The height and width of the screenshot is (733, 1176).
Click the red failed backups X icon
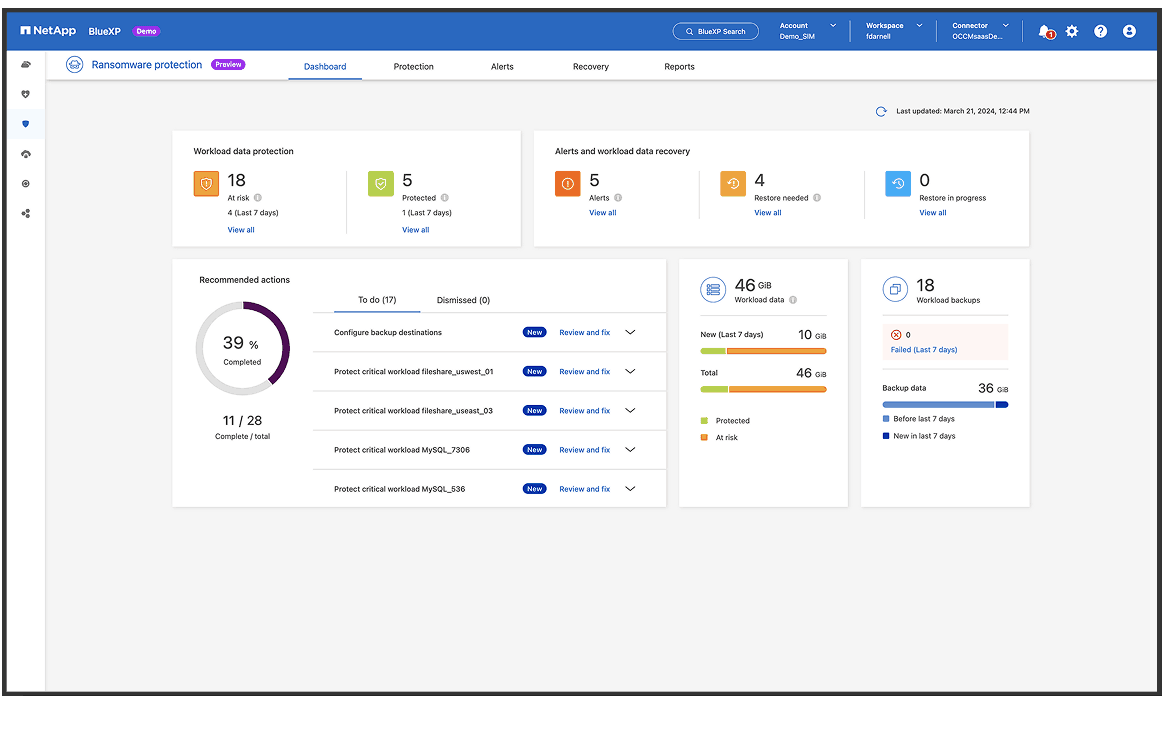click(896, 335)
